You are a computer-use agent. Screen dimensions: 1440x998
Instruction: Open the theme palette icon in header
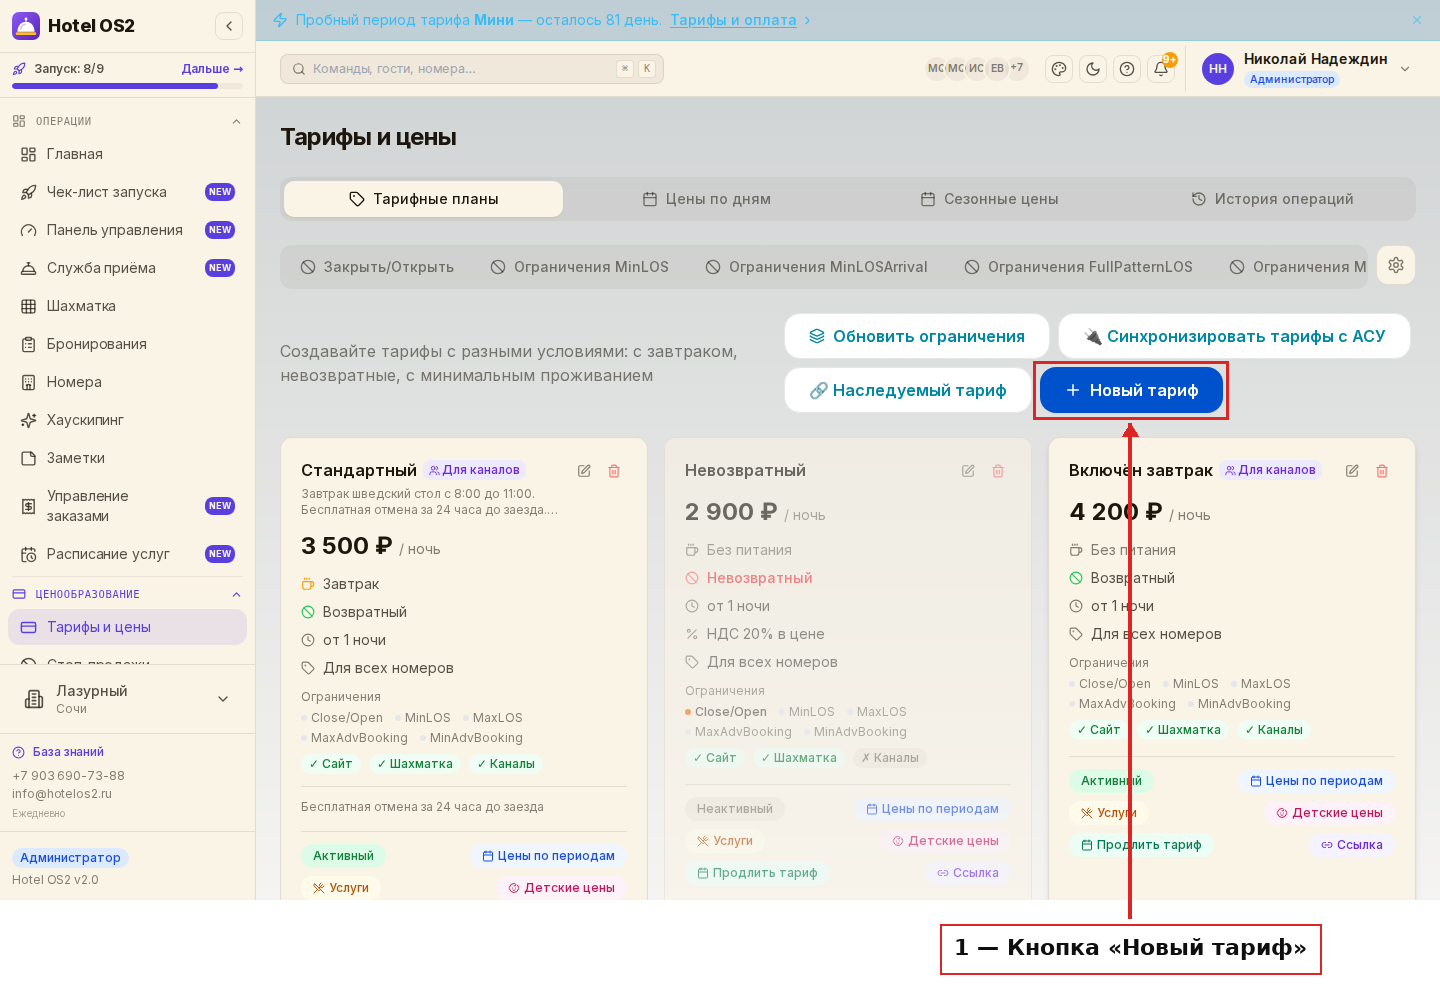[x=1059, y=69]
